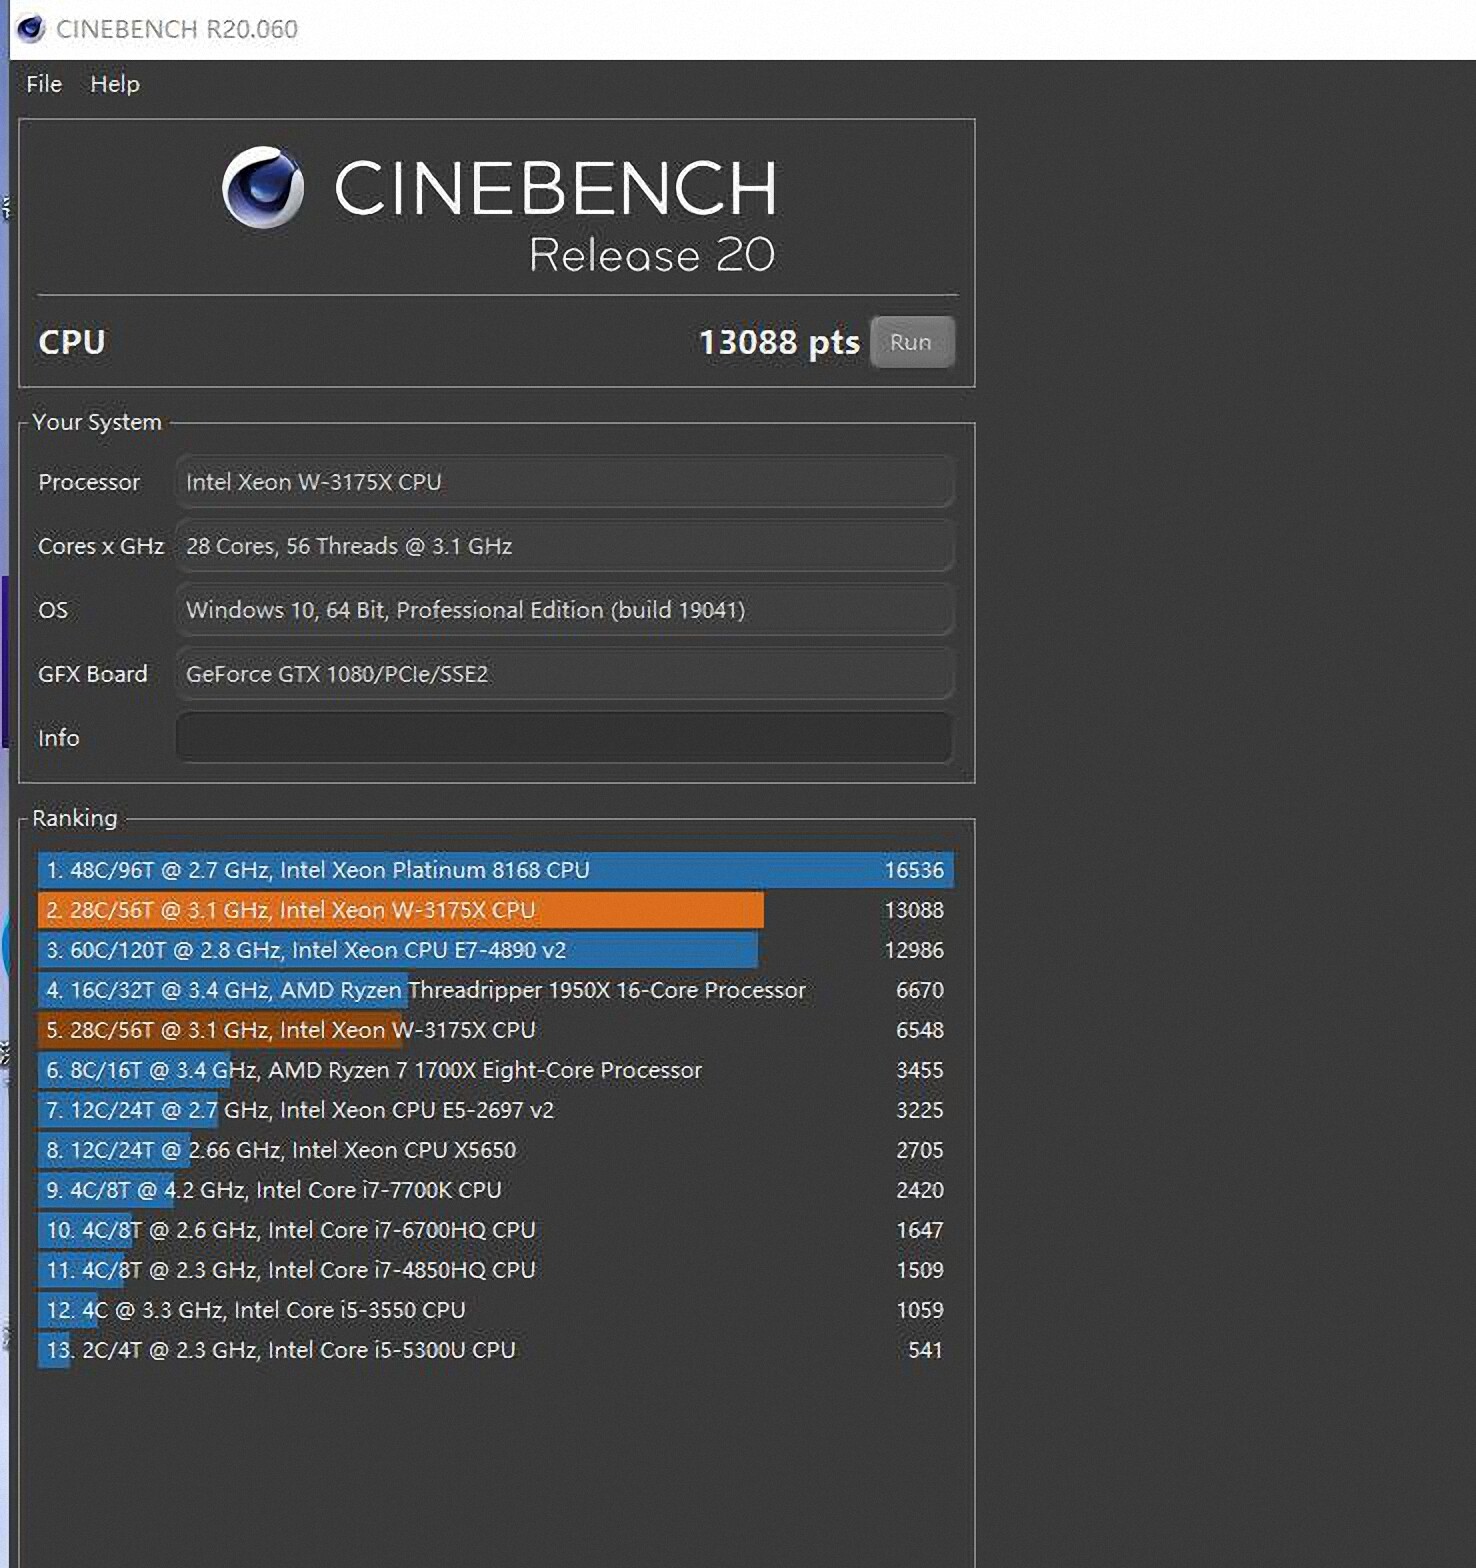
Task: Select the Core i5-3550 ranking row
Action: click(x=496, y=1310)
